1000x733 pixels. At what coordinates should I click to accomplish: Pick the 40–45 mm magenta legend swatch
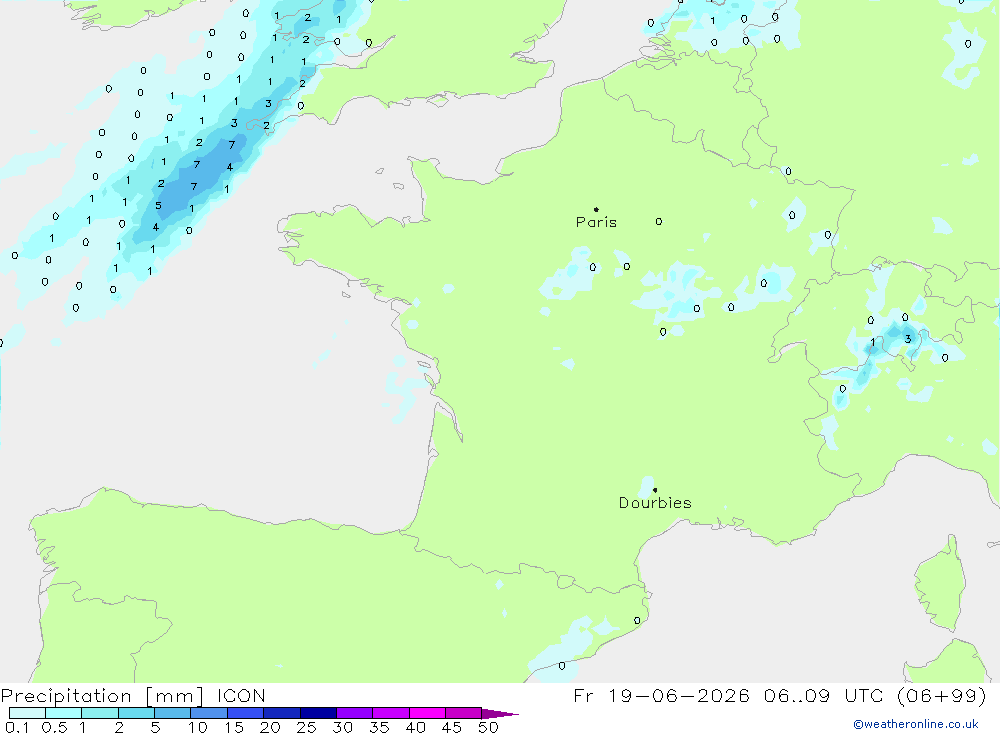coord(427,713)
